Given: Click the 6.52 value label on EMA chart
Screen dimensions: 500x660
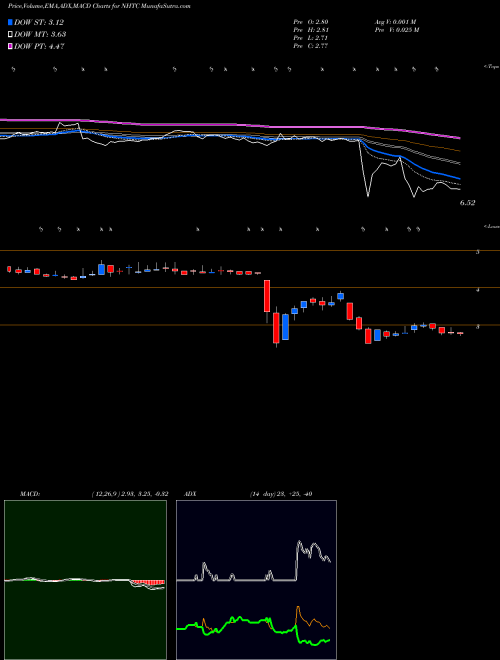Looking at the screenshot, I should [467, 203].
